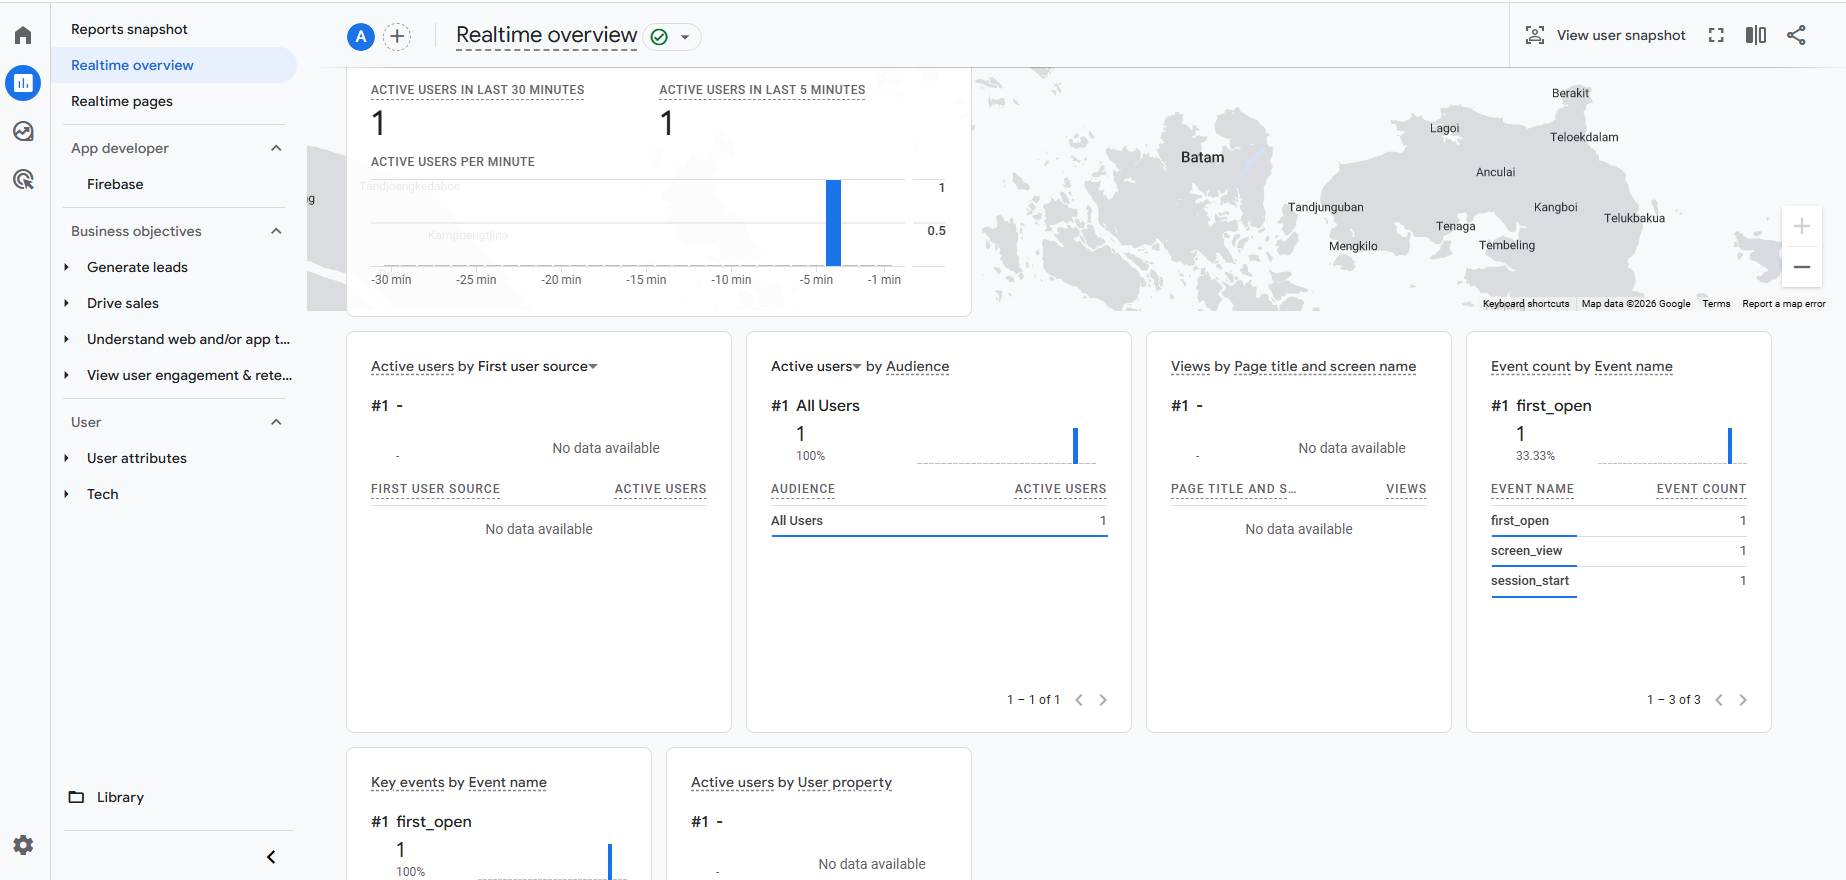Click the green report status check icon

click(x=659, y=37)
